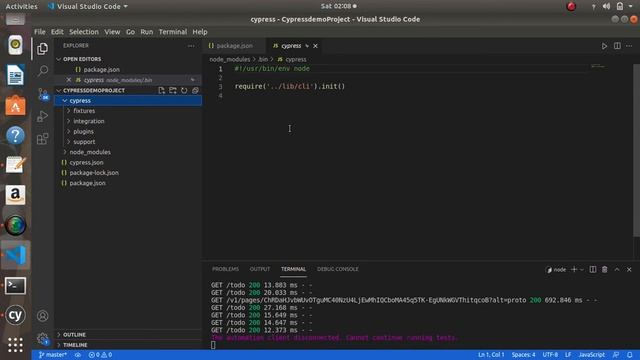
Task: Open the File menu
Action: click(40, 32)
